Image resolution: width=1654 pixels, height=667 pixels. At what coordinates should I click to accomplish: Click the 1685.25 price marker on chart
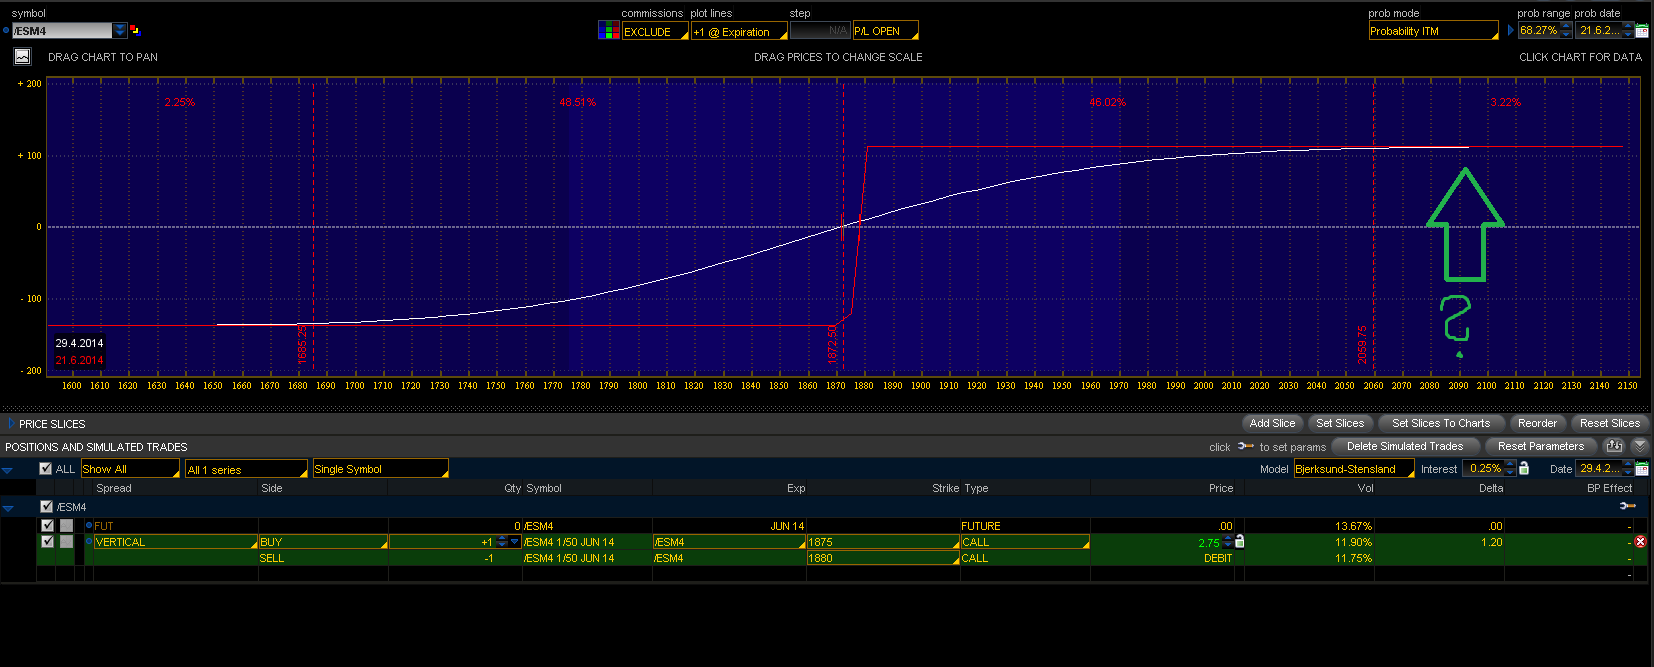coord(302,344)
